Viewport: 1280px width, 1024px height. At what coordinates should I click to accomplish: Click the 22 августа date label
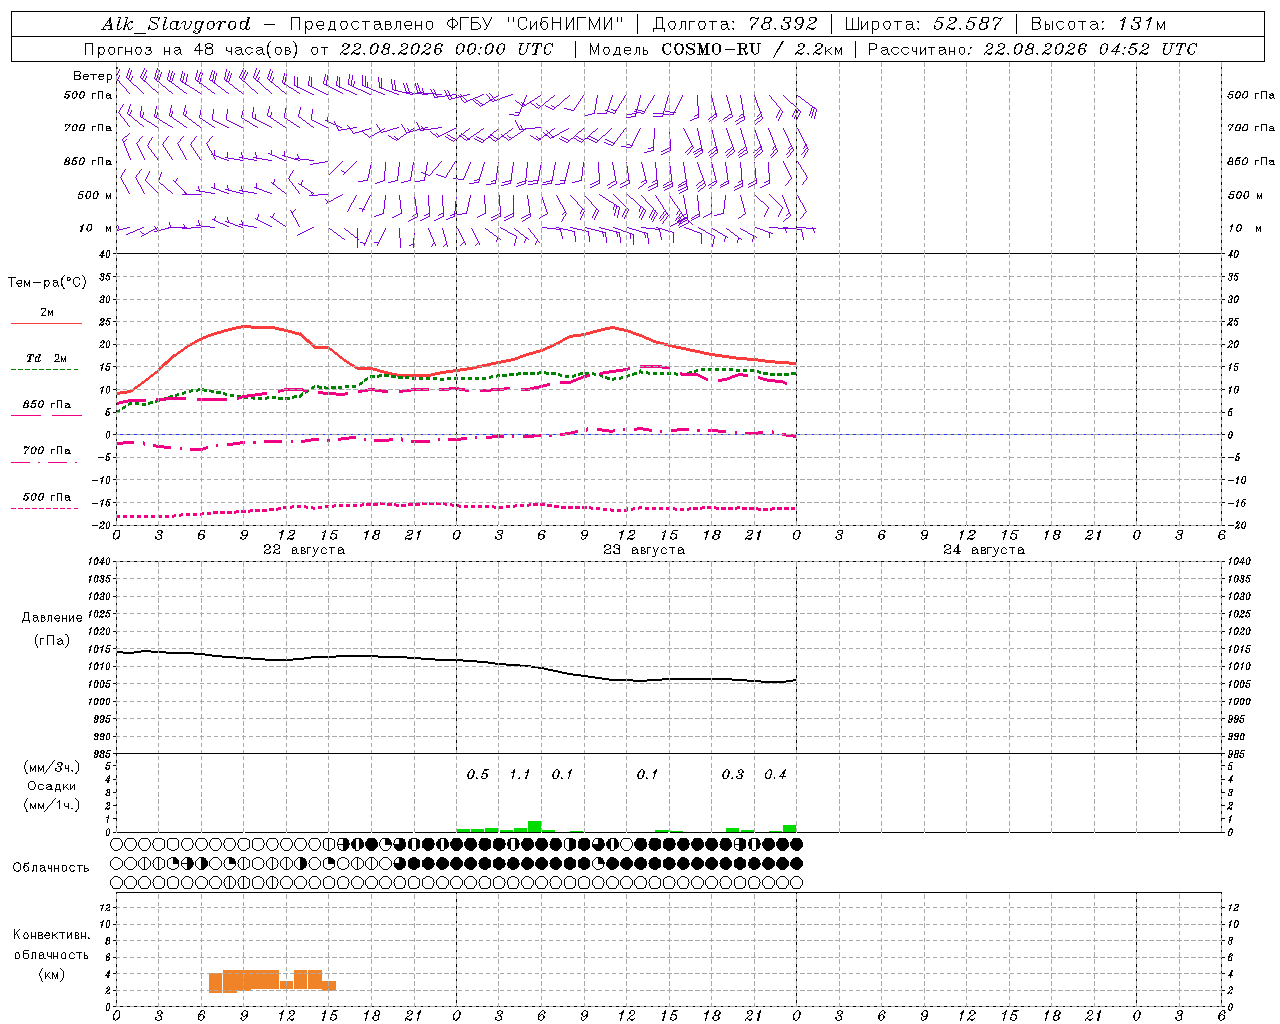[x=304, y=550]
